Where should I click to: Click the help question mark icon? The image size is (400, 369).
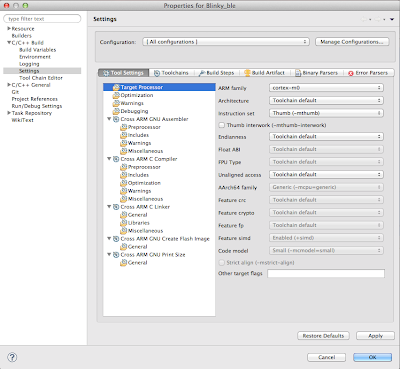click(x=12, y=357)
